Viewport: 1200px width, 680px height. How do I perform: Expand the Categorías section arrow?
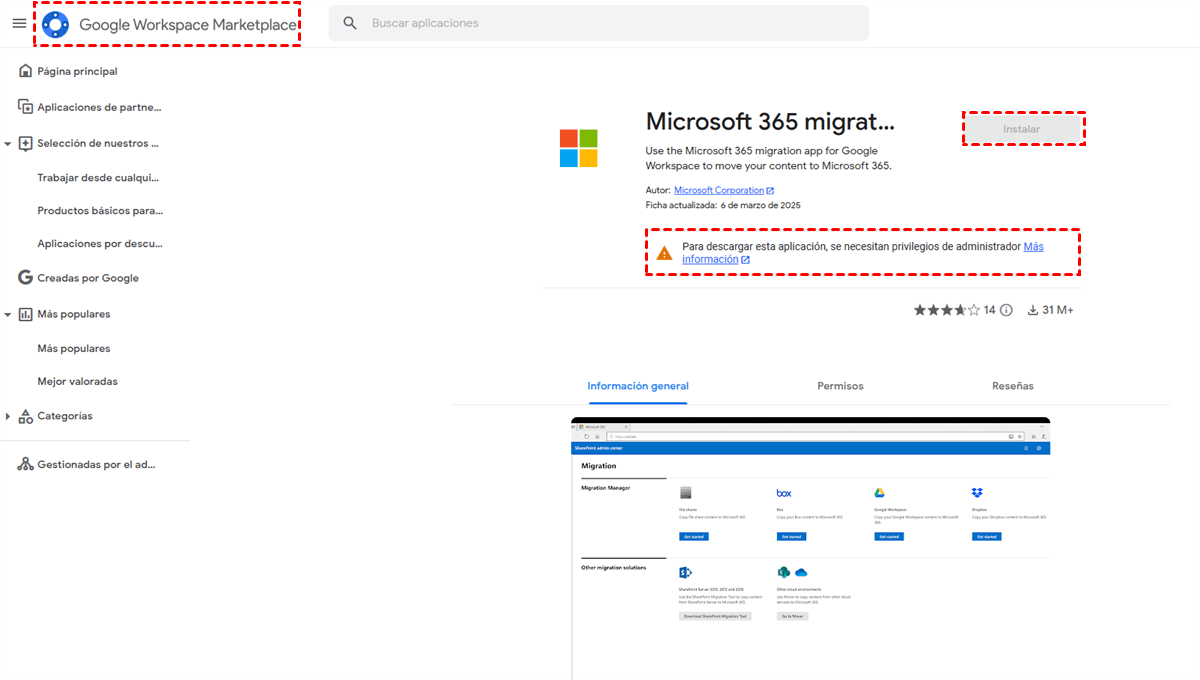pyautogui.click(x=8, y=416)
